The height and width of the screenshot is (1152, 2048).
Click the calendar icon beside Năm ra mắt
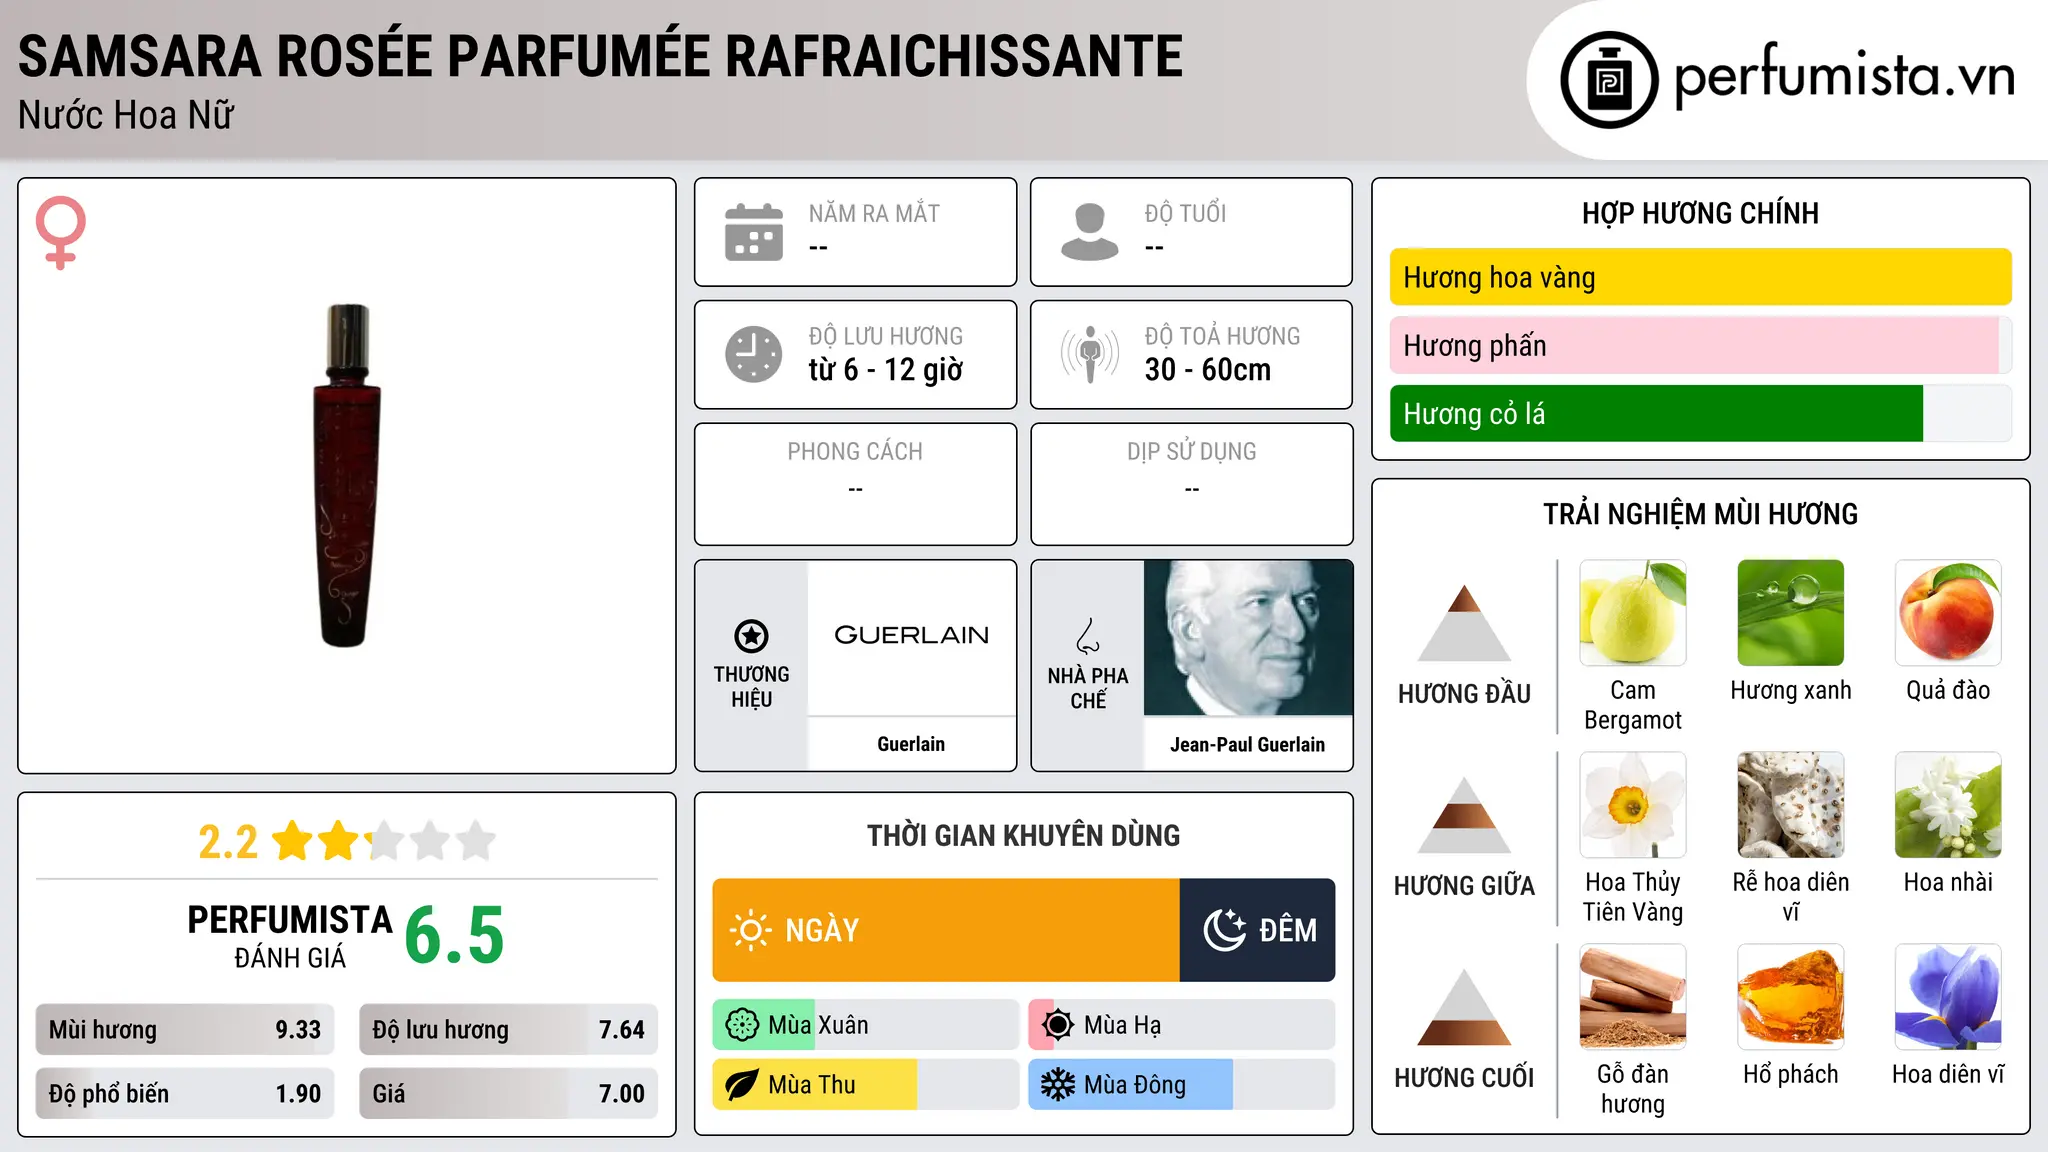pos(754,232)
